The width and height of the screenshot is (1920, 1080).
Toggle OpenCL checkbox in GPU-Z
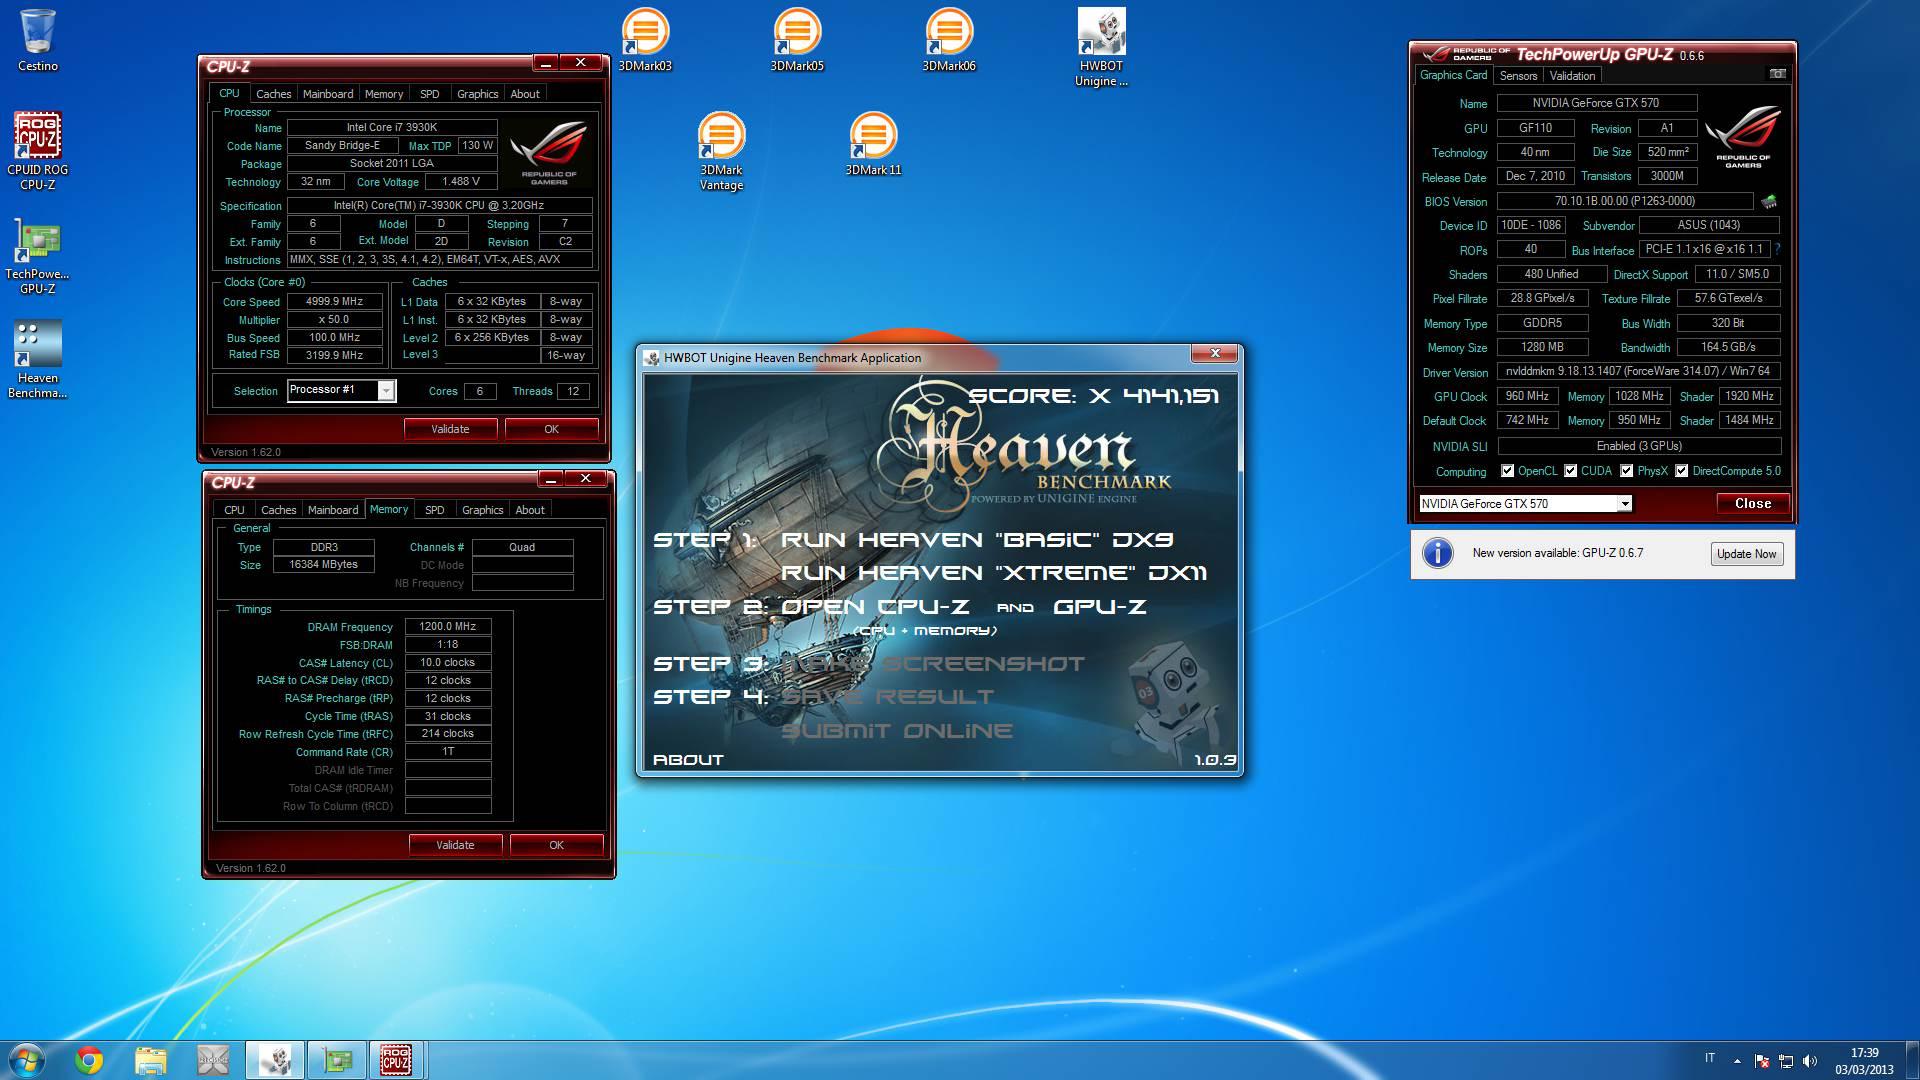tap(1507, 471)
